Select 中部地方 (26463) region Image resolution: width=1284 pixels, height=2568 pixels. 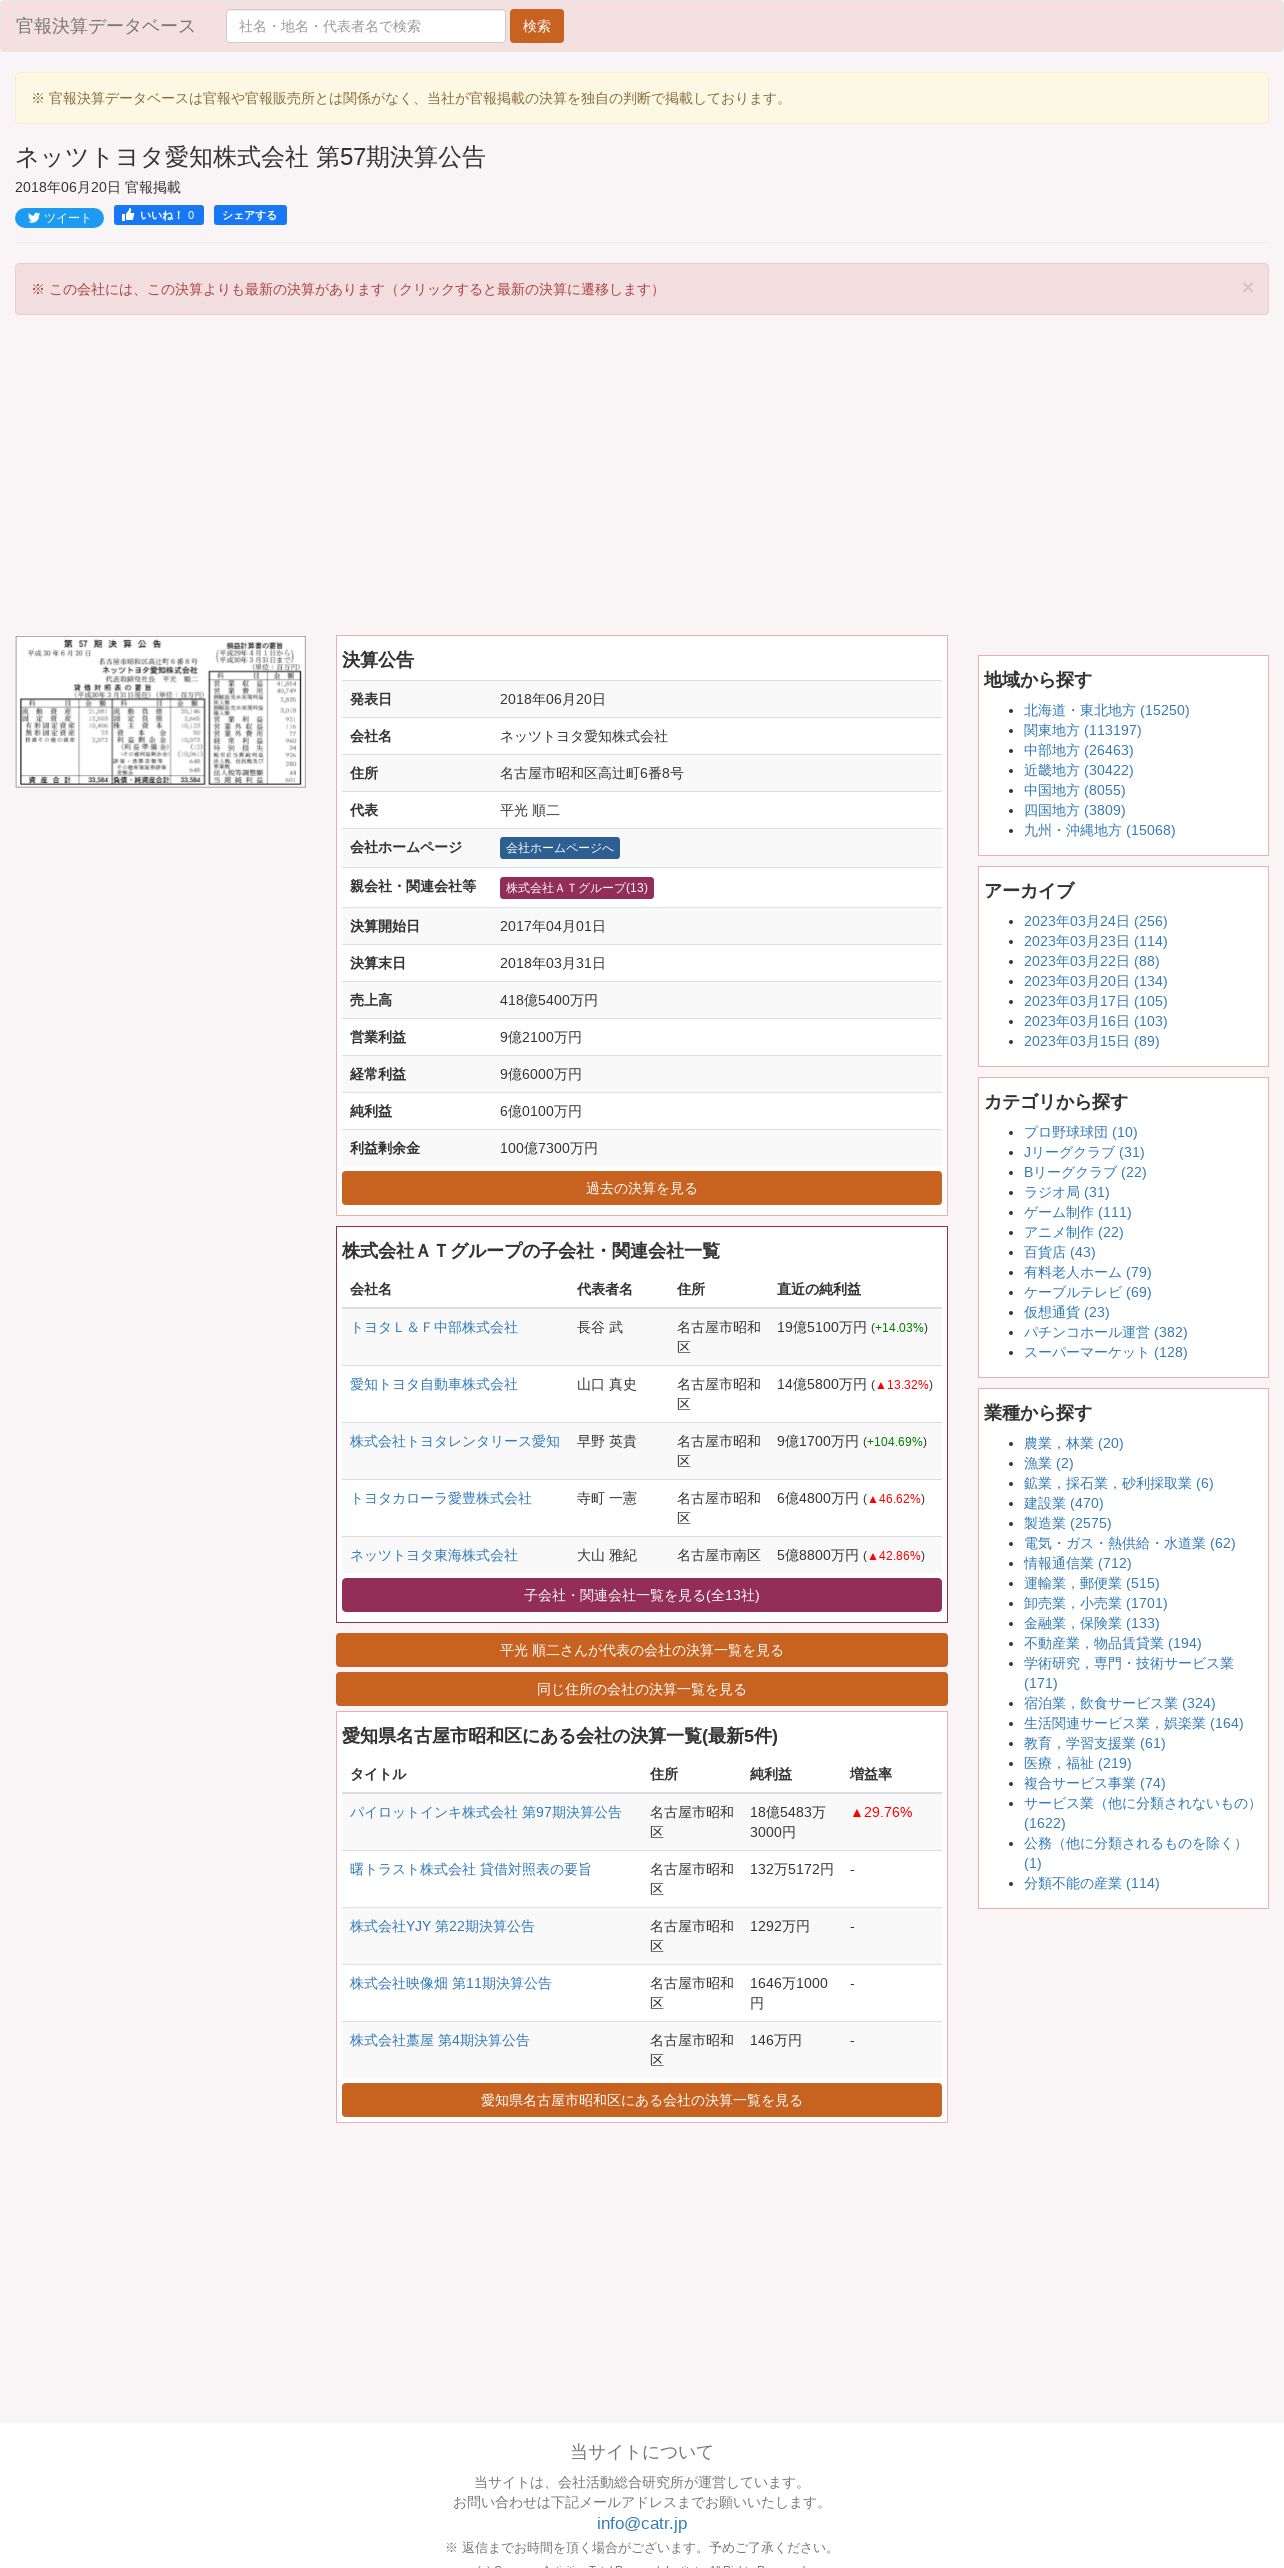click(1078, 750)
